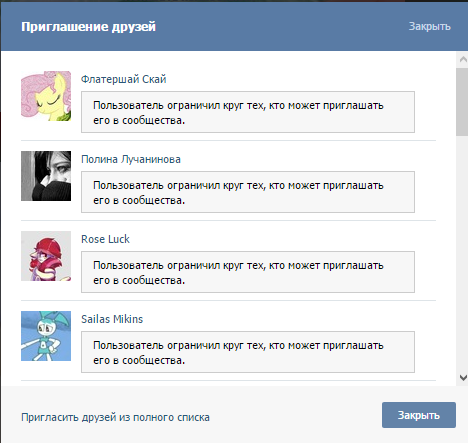Open Флатершай Скай's pony avatar
Screen dimensions: 468x443
pyautogui.click(x=46, y=96)
